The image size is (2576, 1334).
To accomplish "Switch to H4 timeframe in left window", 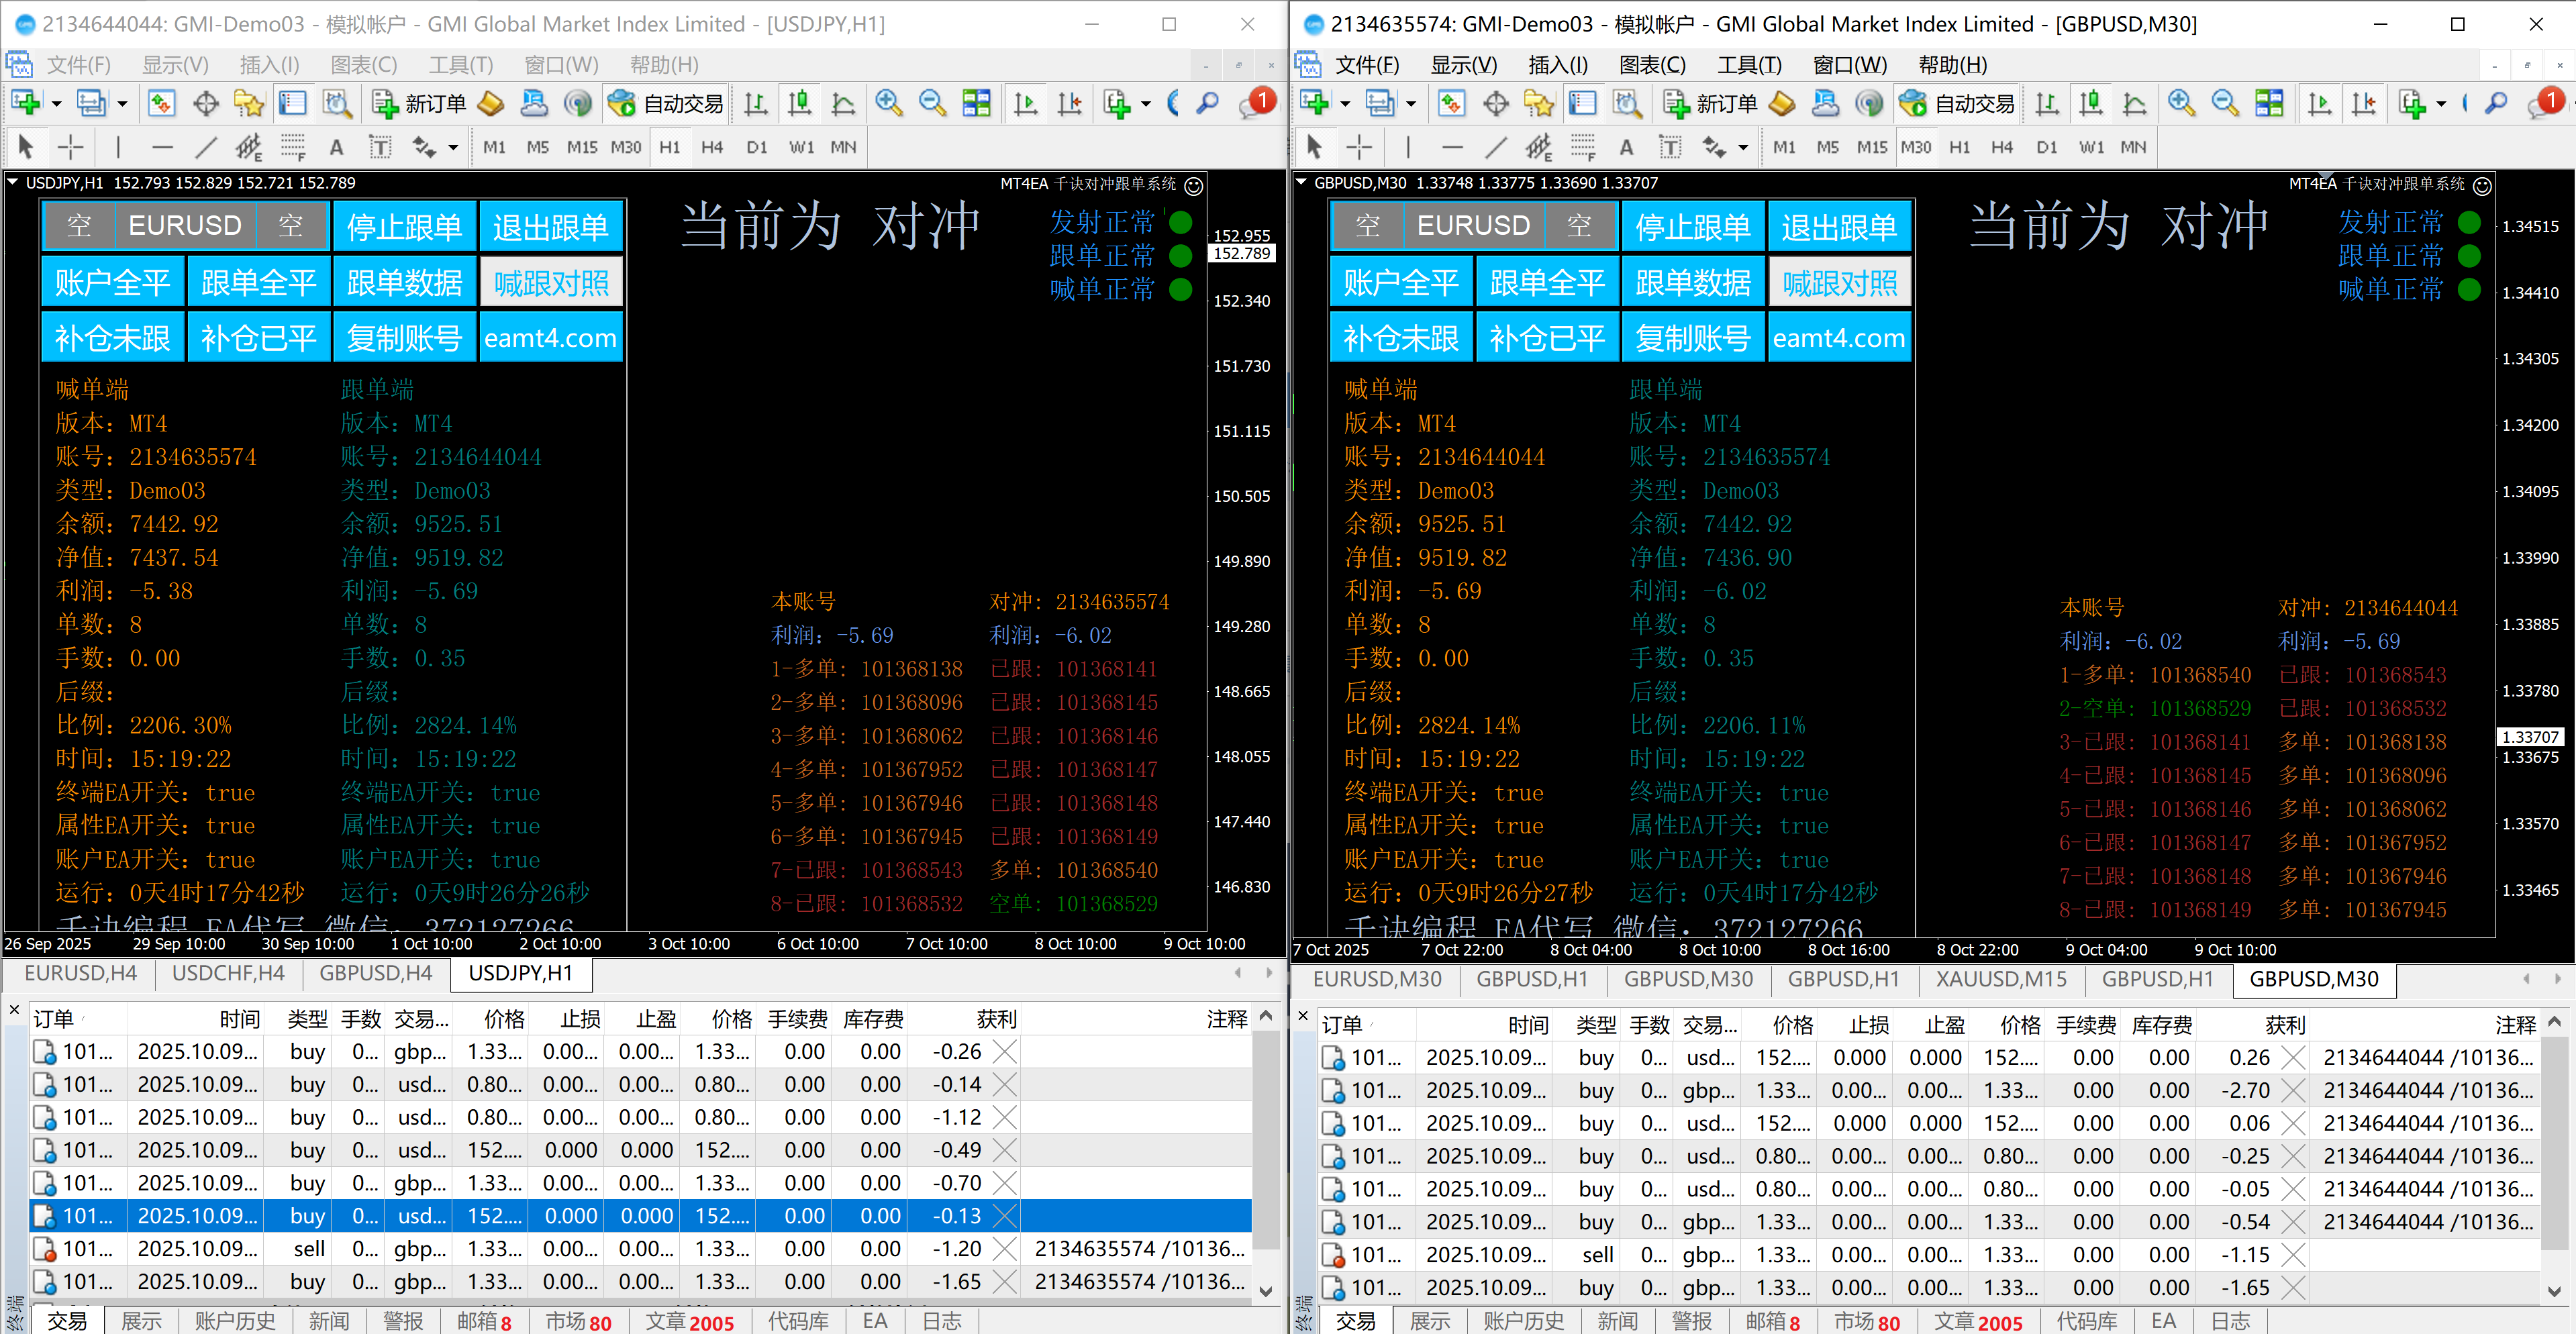I will coord(712,147).
